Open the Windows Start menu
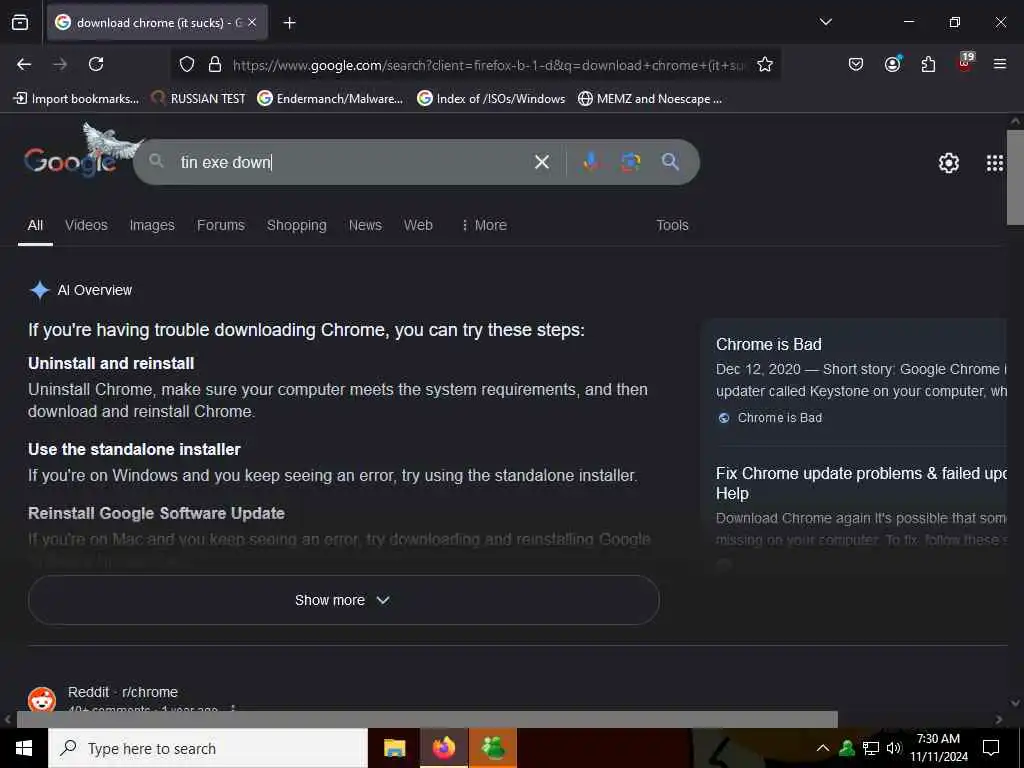This screenshot has height=768, width=1024. point(24,748)
